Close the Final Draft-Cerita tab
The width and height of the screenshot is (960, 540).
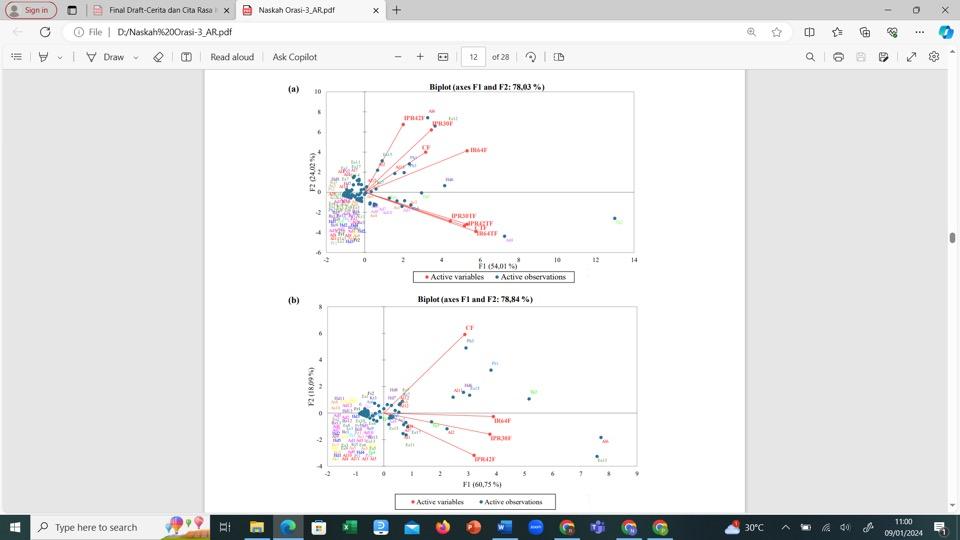click(x=227, y=10)
